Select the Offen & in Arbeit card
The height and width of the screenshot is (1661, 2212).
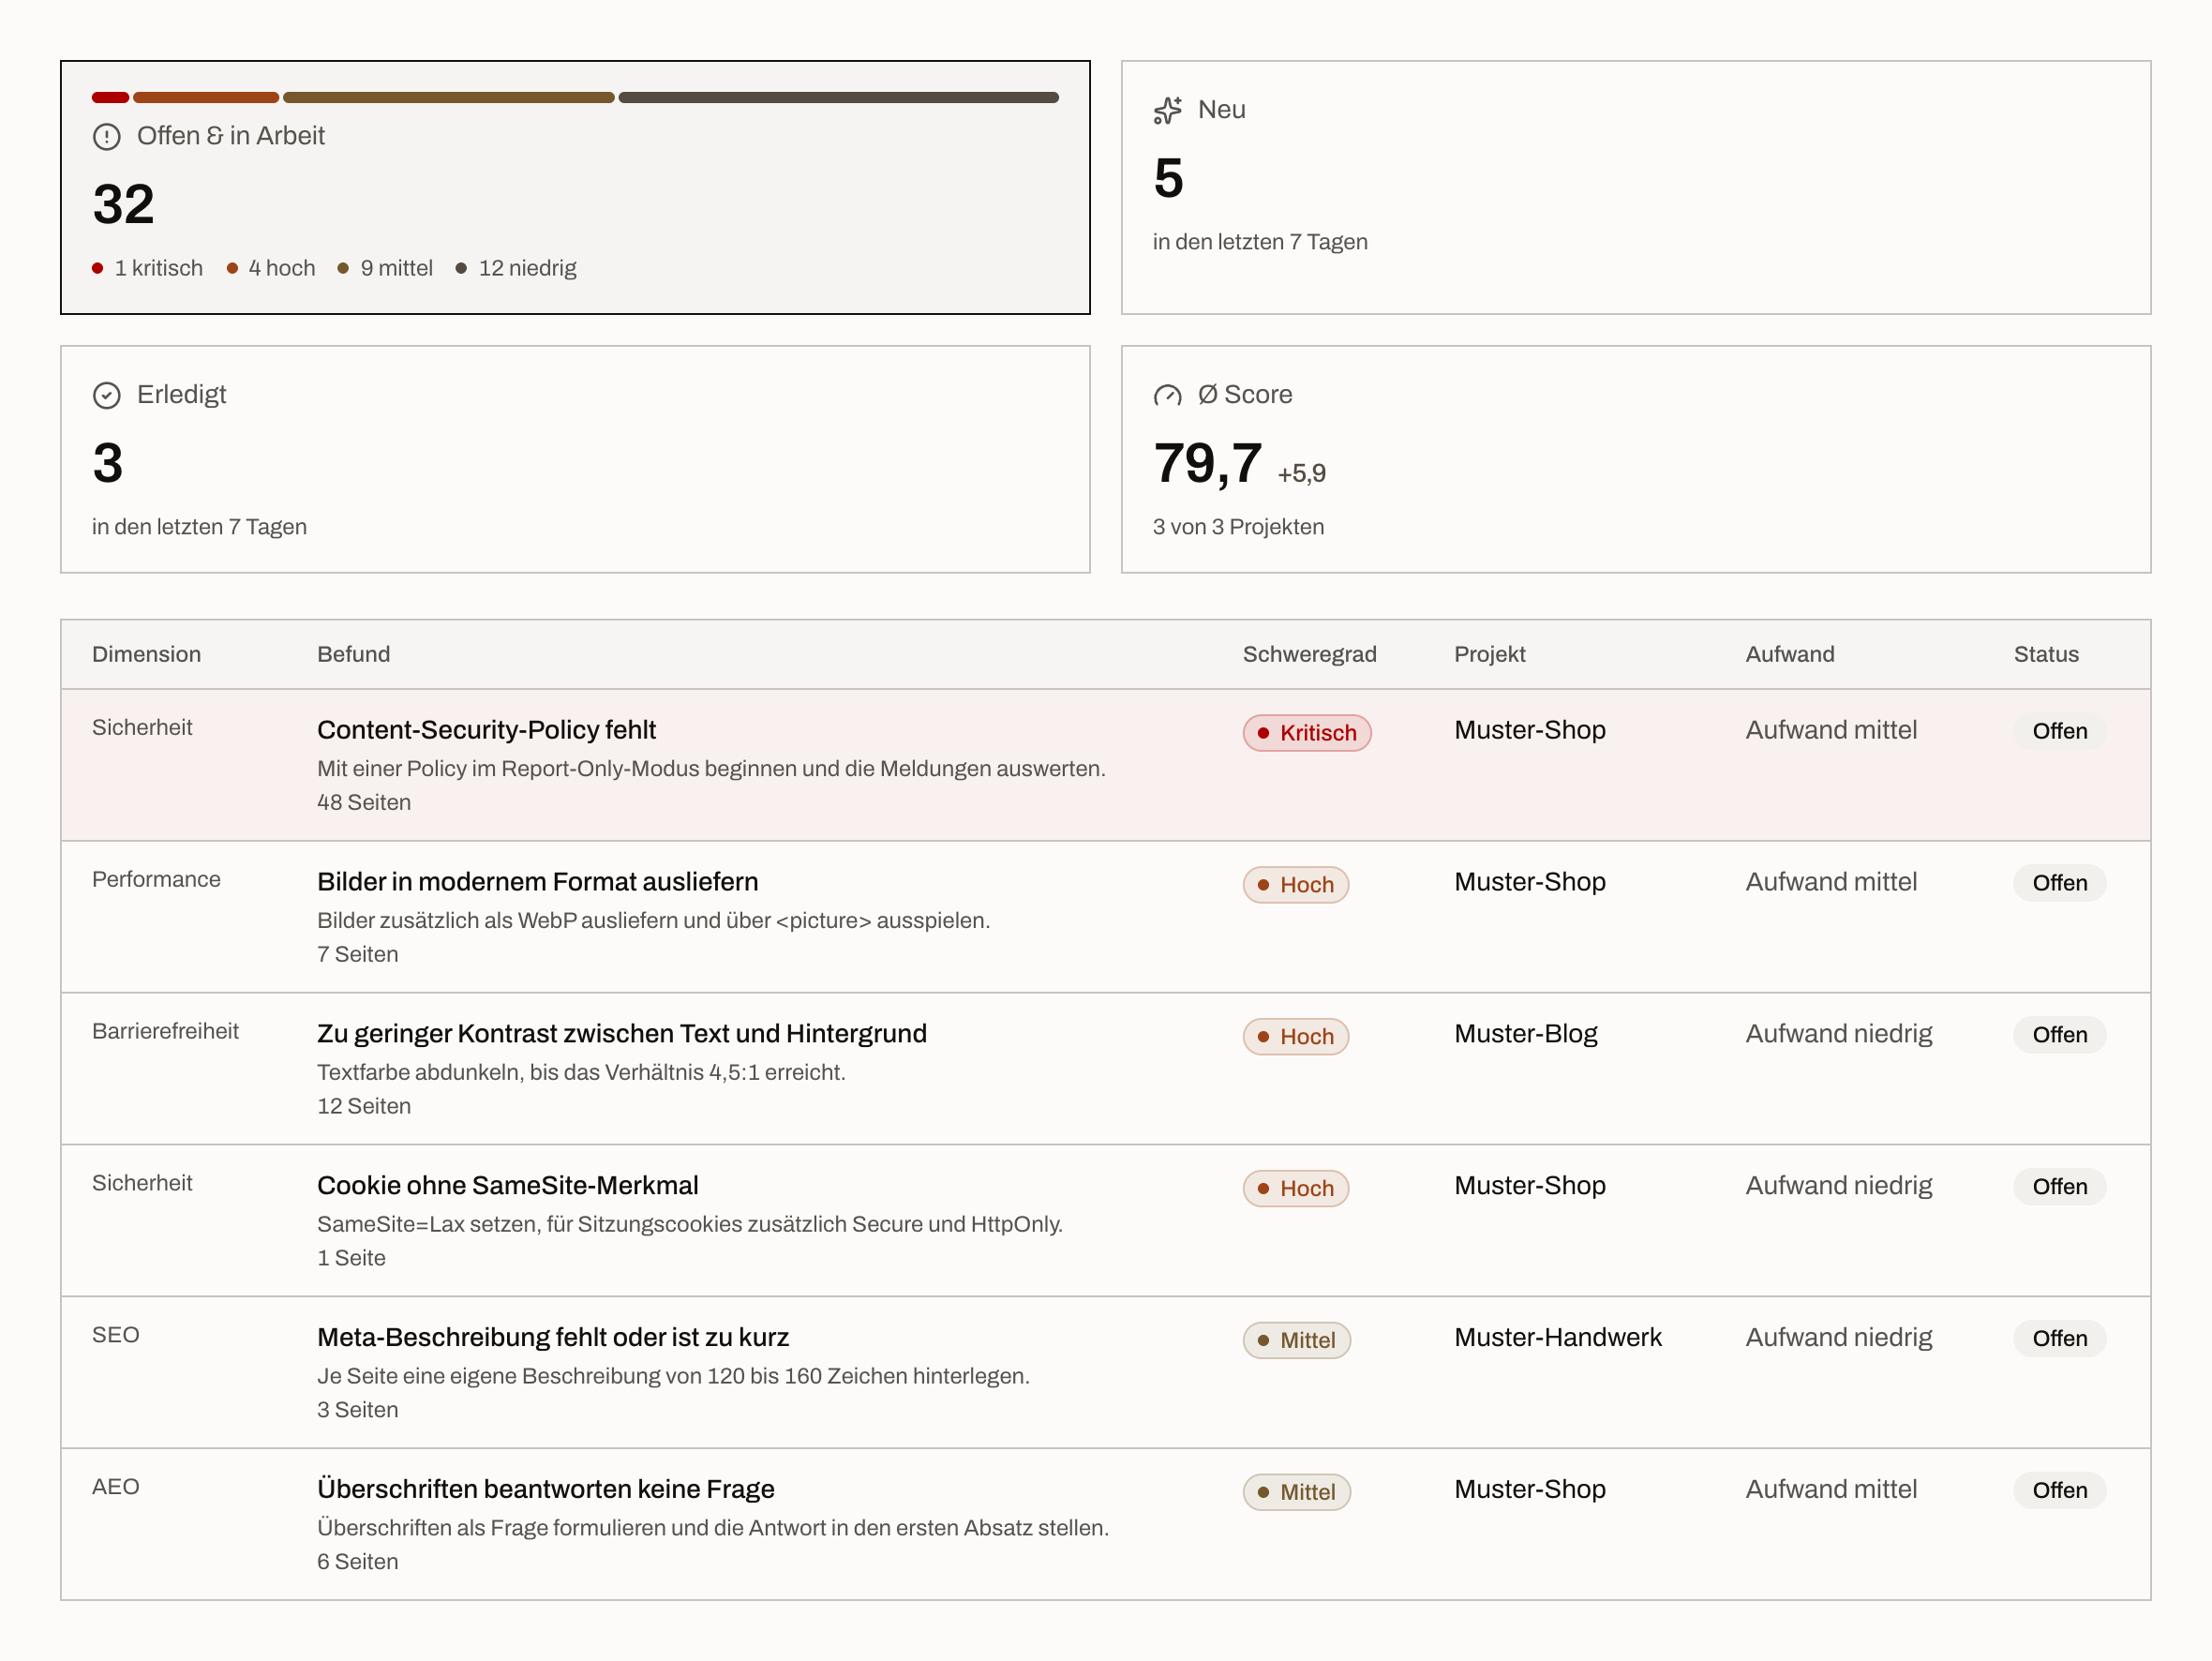click(575, 187)
